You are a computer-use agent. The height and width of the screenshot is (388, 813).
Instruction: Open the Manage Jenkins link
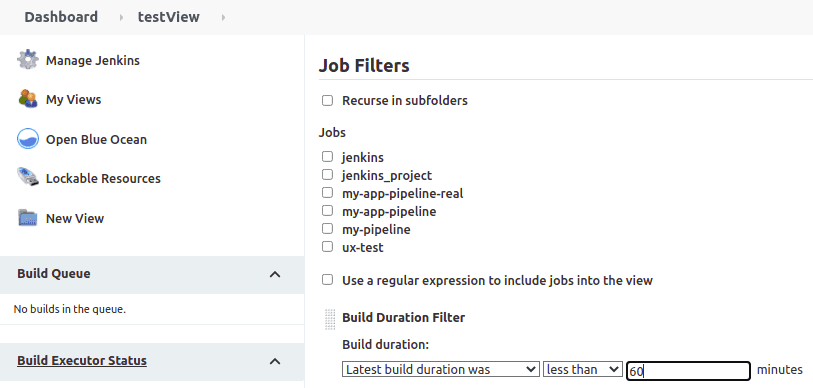tap(93, 61)
